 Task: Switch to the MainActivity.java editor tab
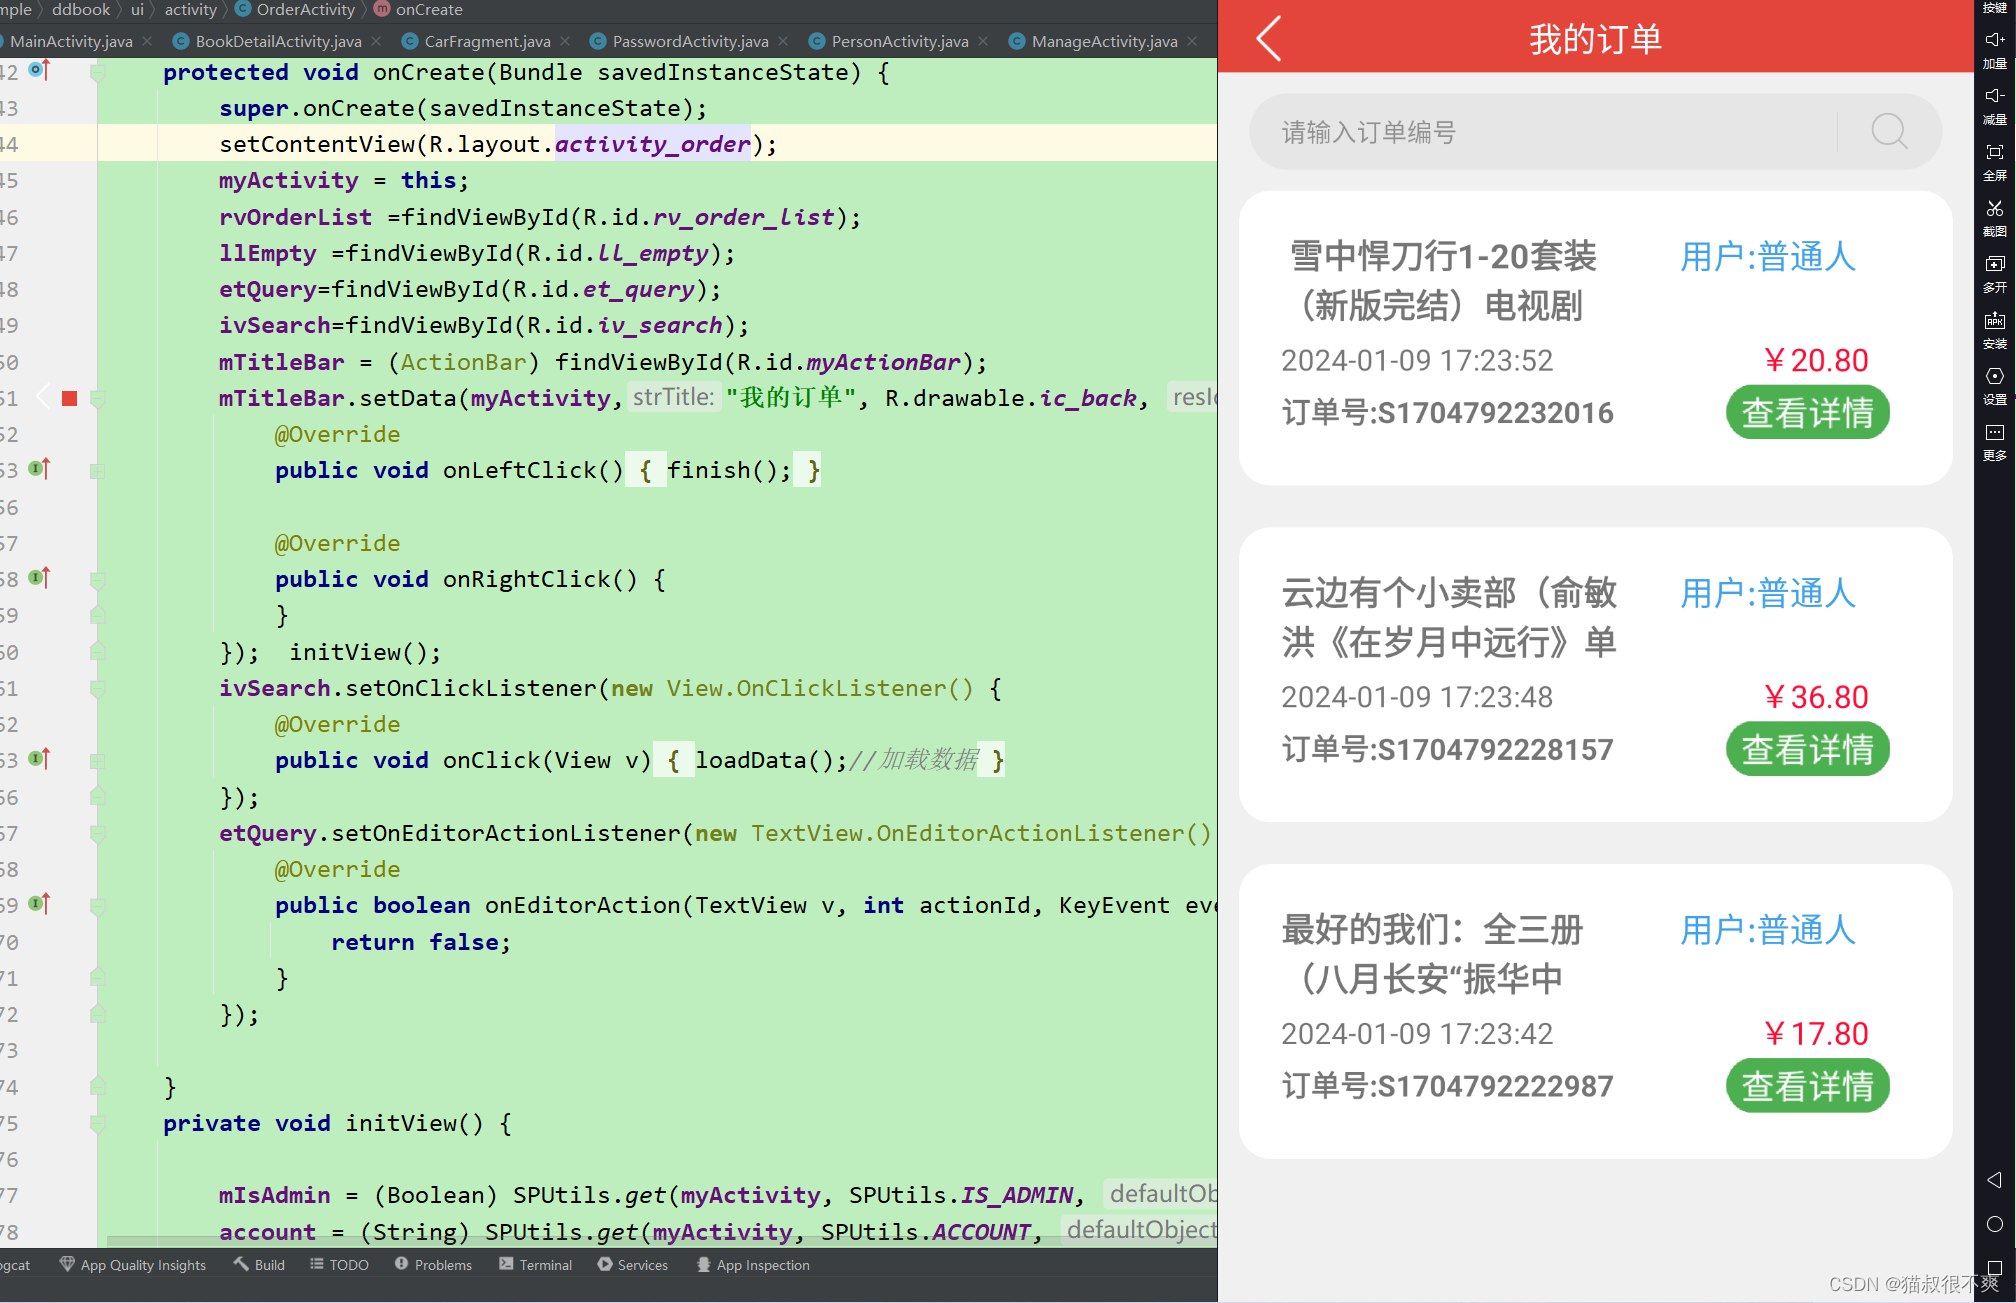[70, 41]
